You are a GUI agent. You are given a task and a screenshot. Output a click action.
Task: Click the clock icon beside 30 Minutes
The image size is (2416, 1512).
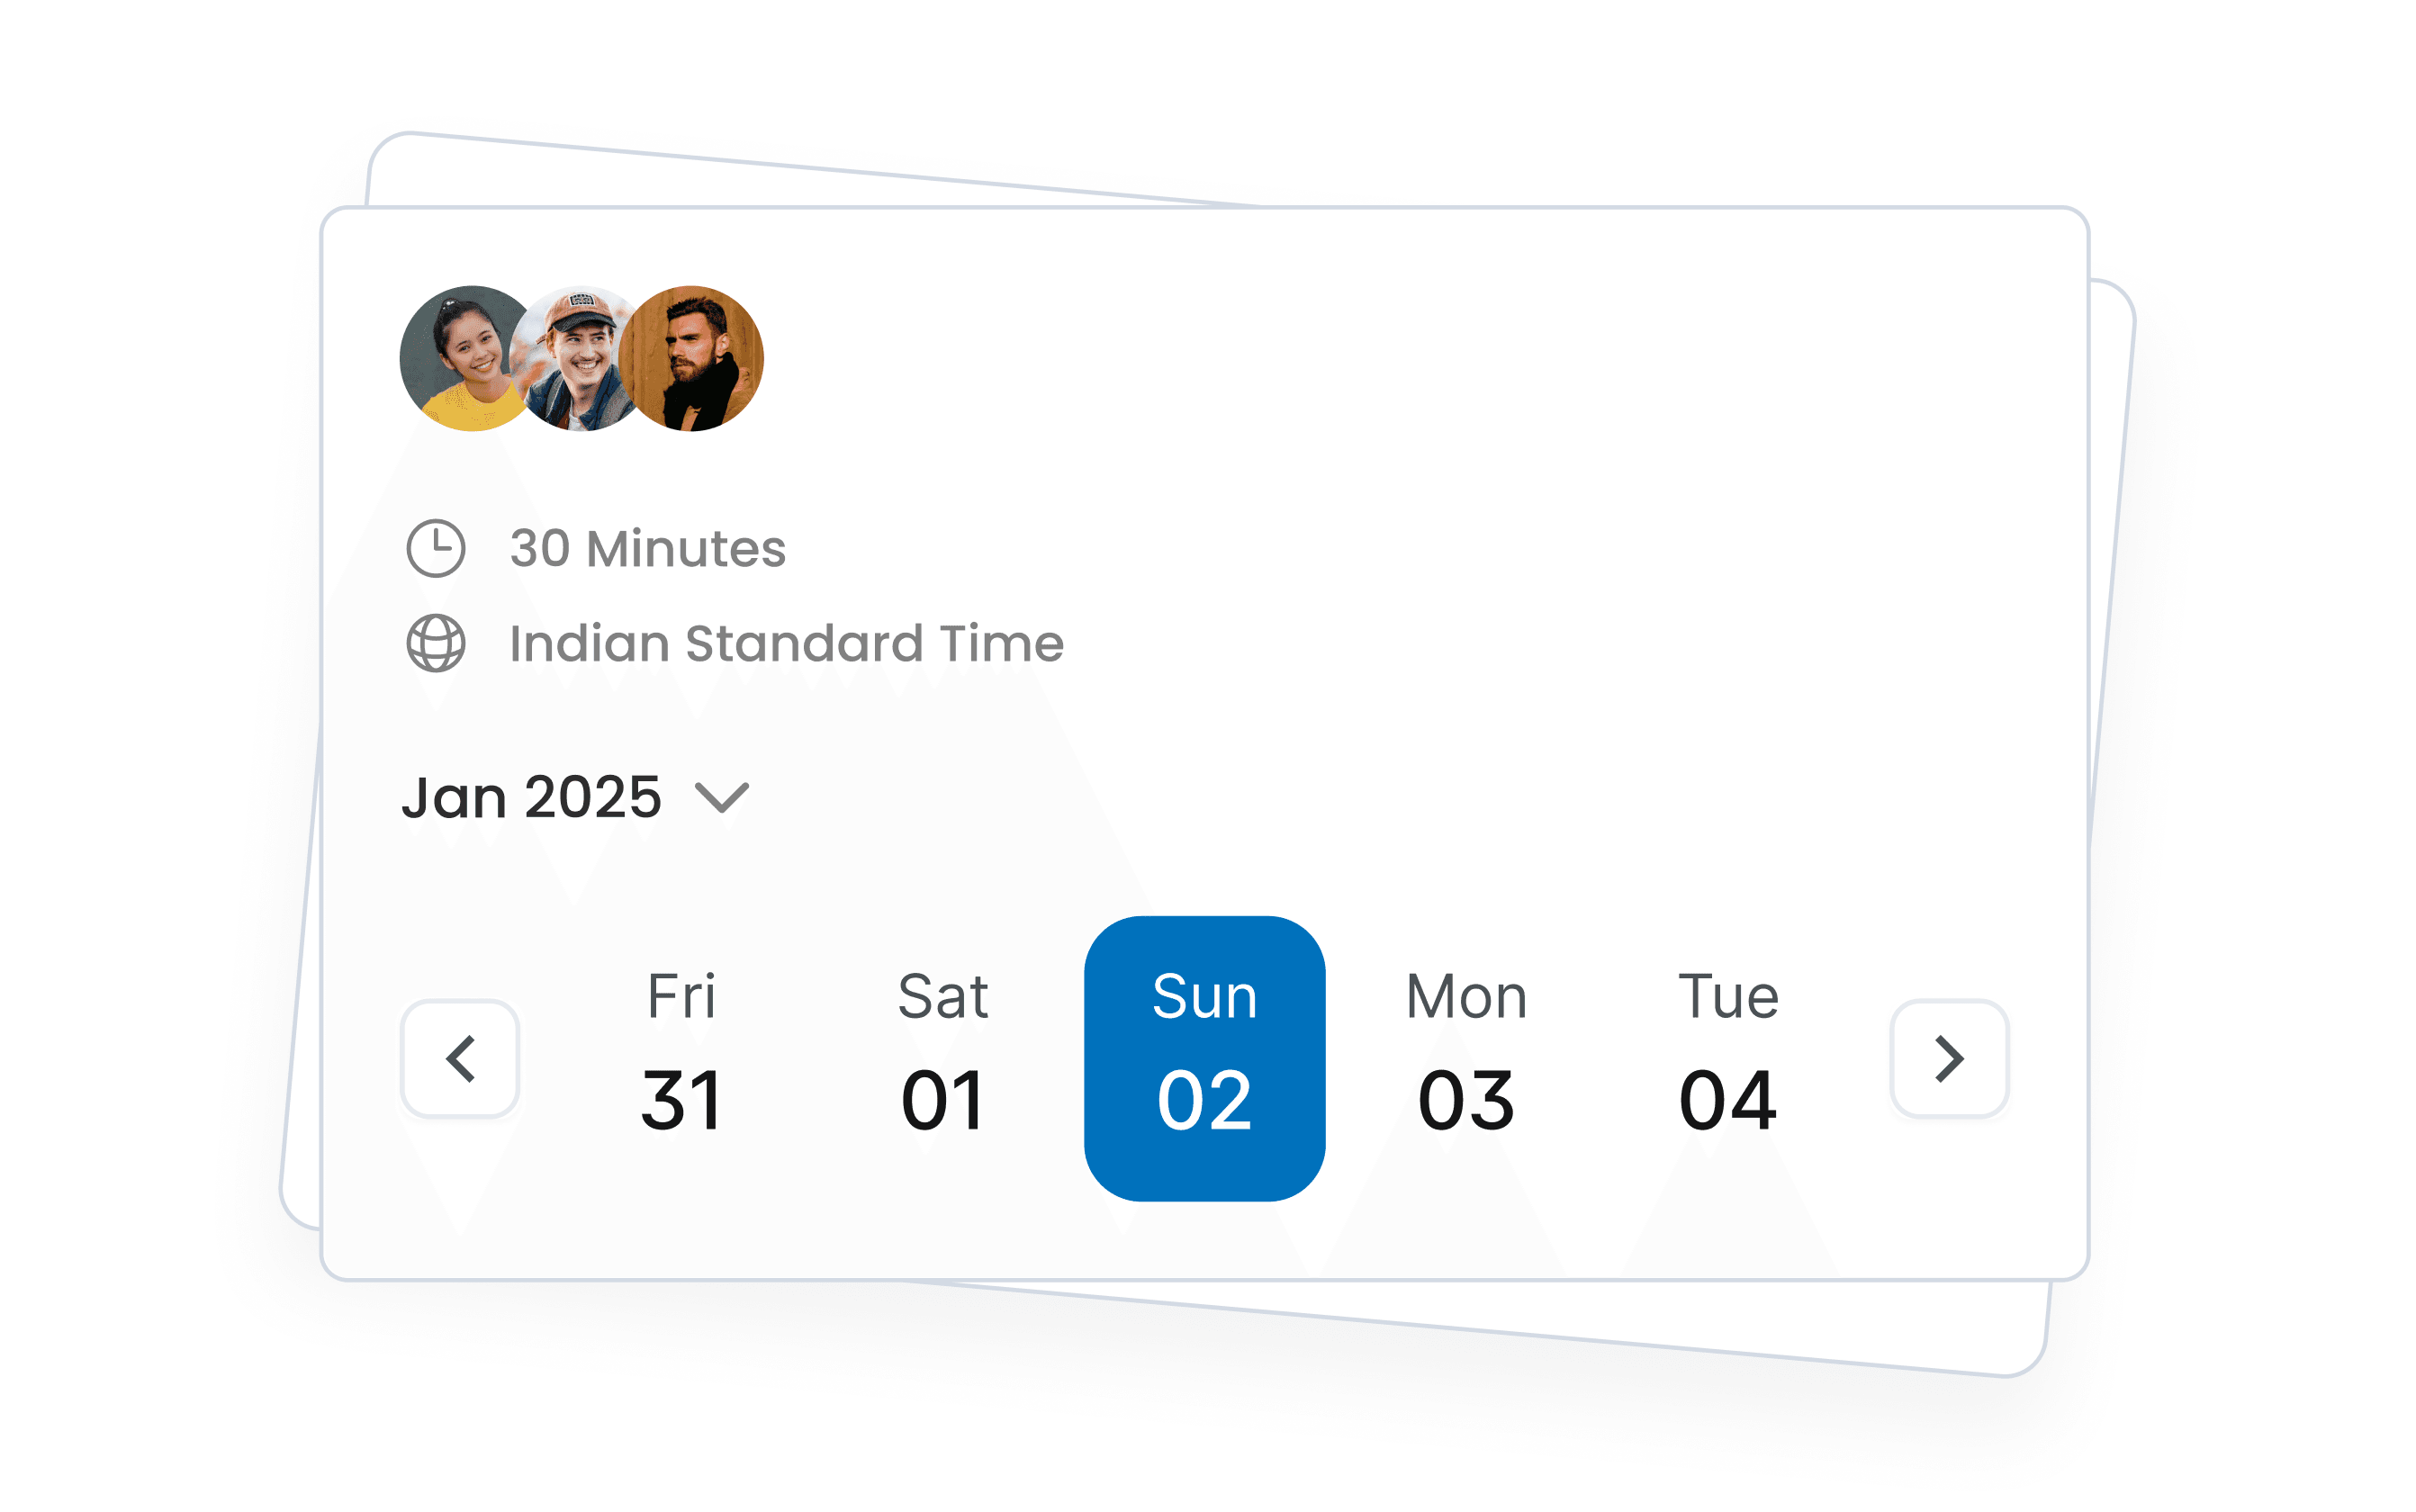click(436, 548)
